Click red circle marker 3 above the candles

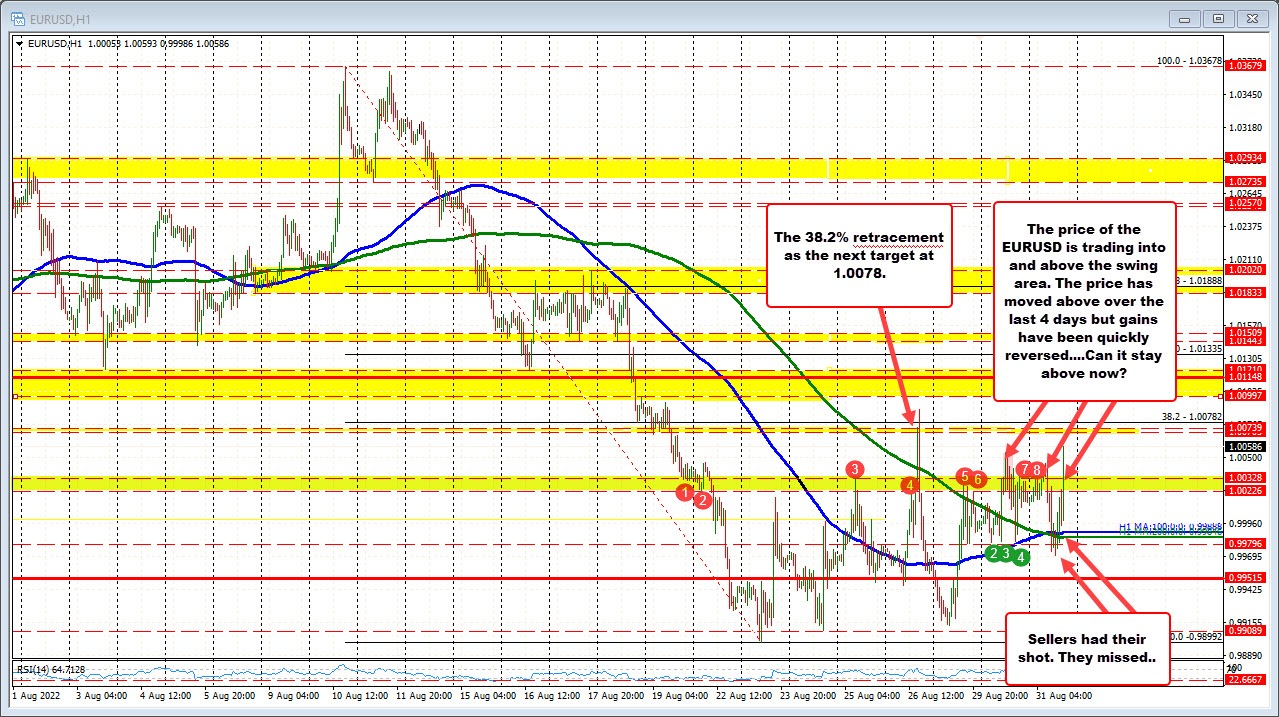click(x=855, y=467)
